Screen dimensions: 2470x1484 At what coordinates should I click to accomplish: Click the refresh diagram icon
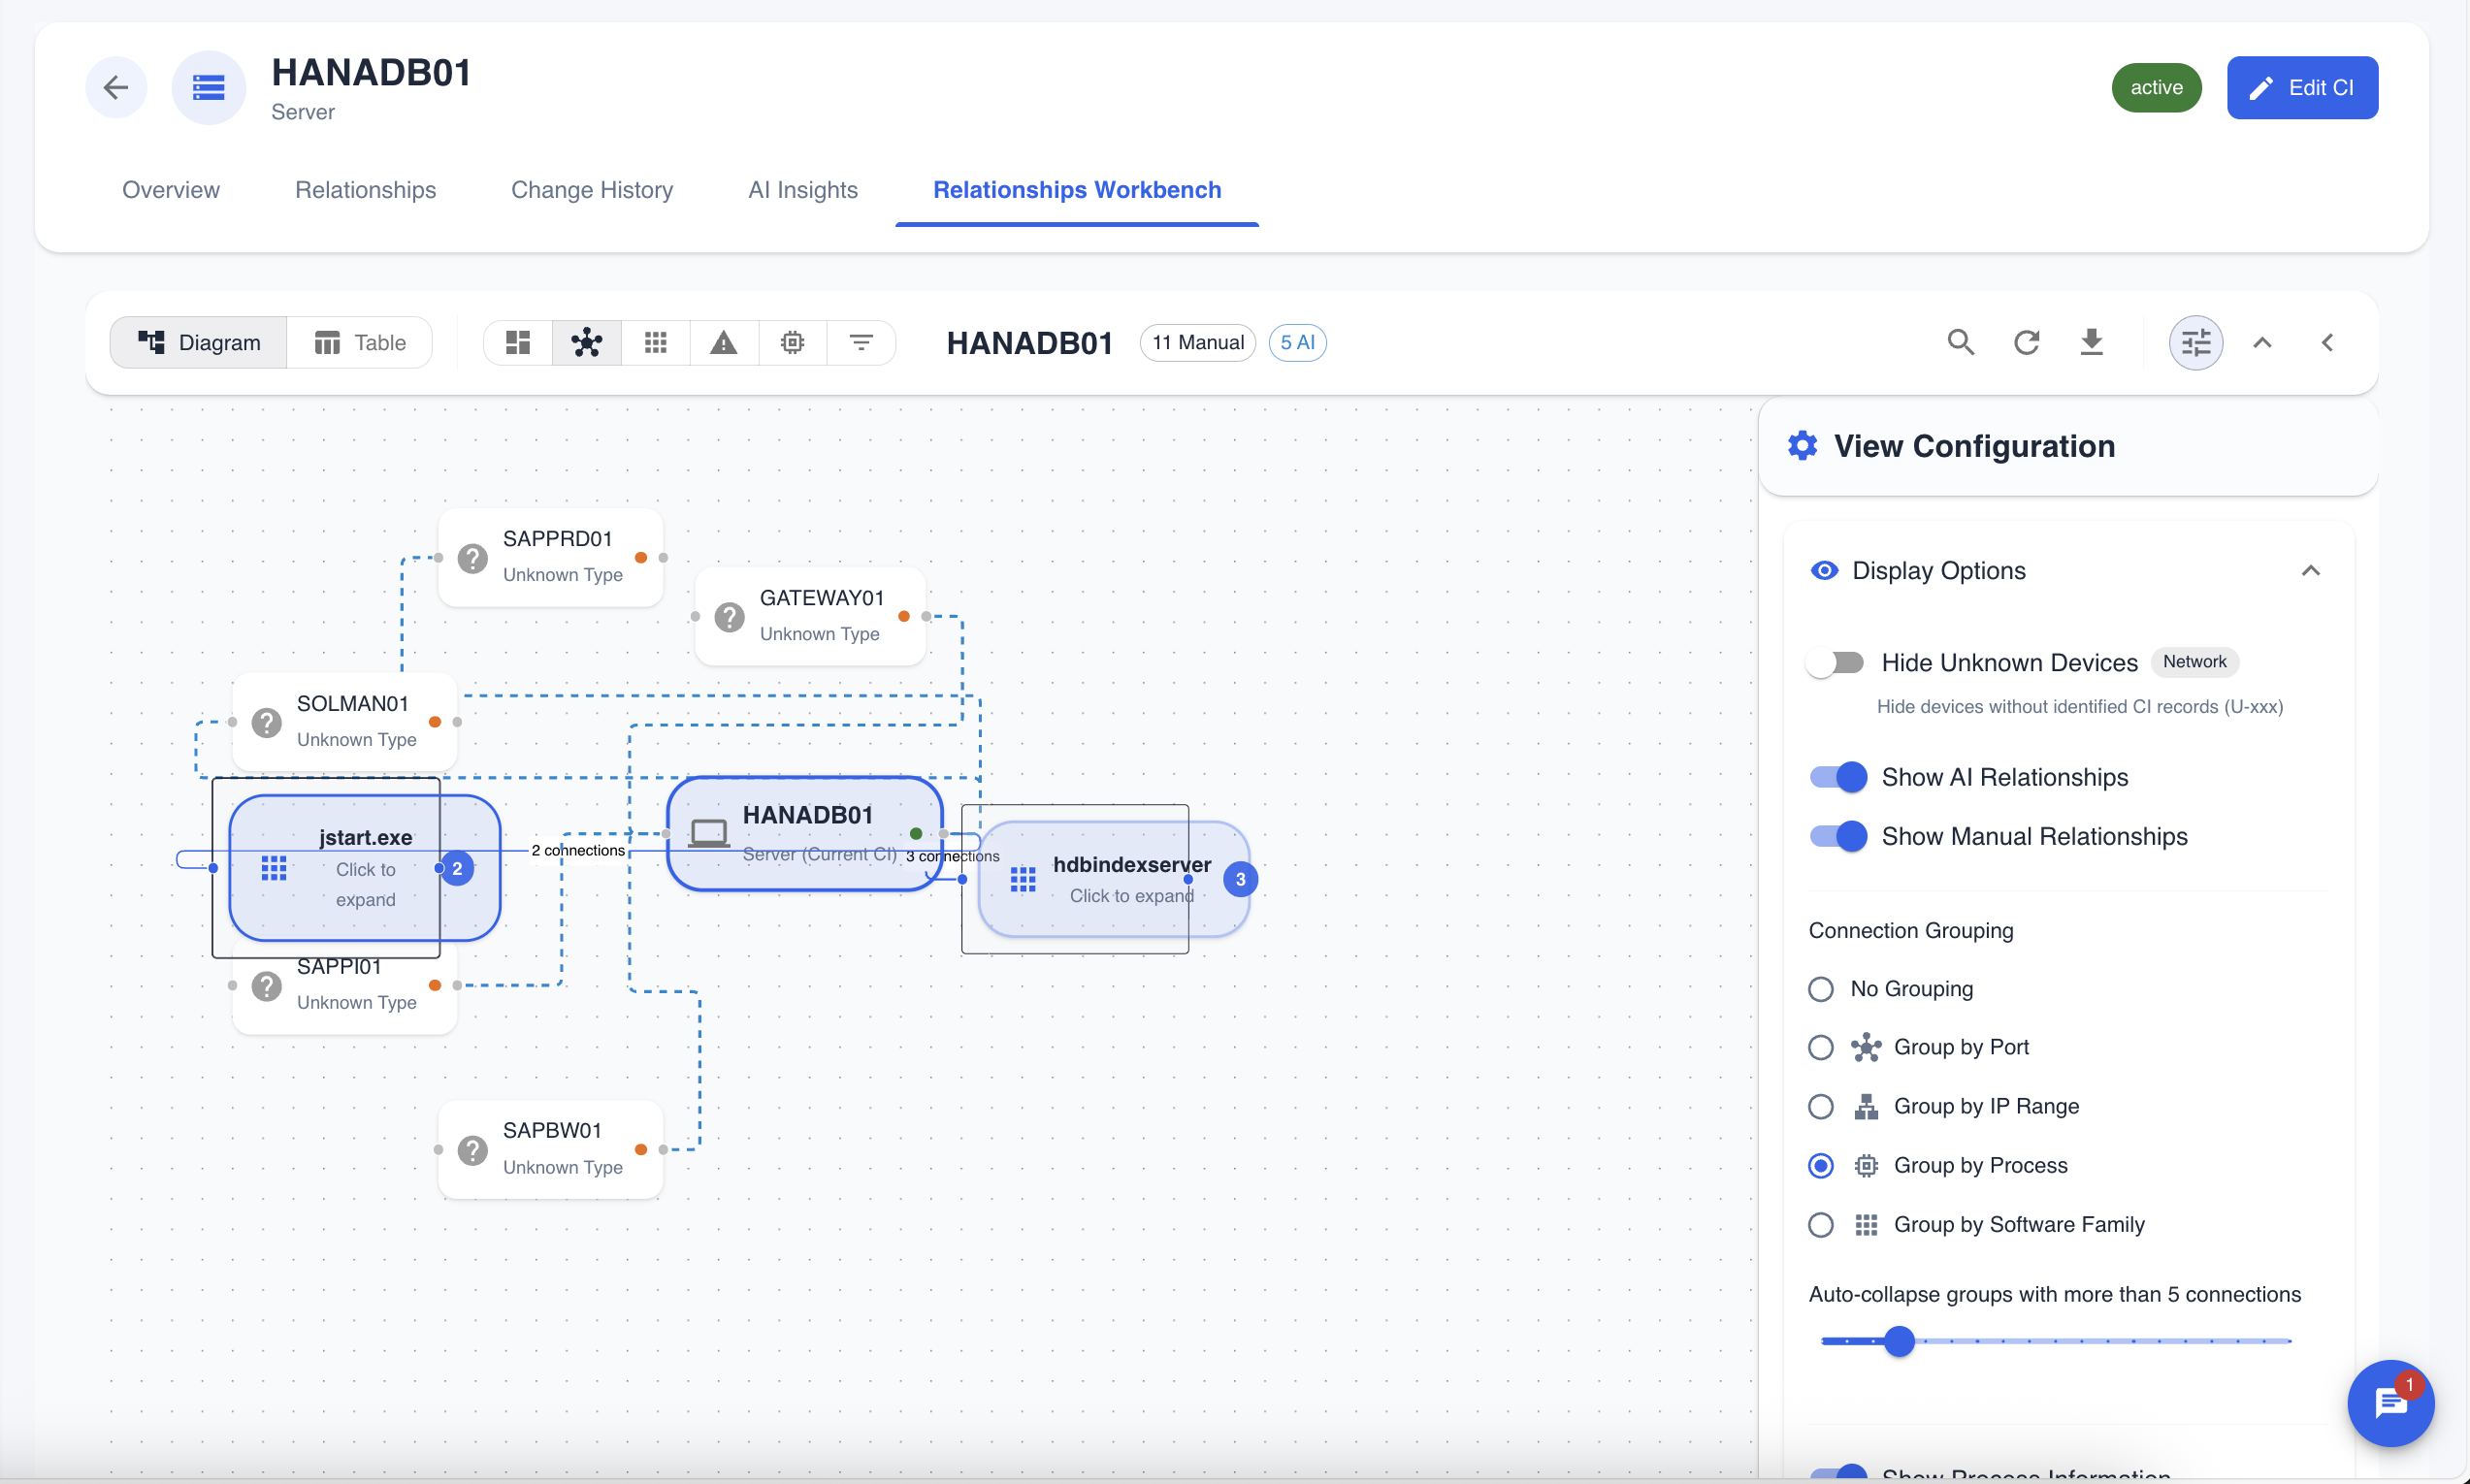(x=2026, y=343)
